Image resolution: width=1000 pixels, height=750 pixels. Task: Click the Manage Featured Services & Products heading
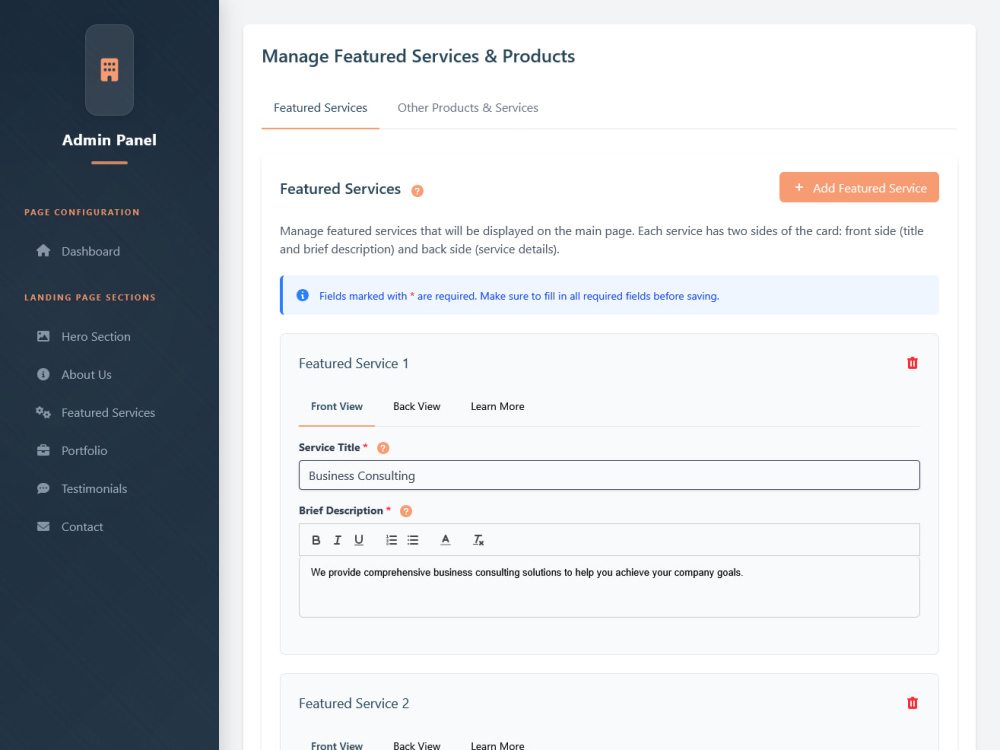[418, 56]
